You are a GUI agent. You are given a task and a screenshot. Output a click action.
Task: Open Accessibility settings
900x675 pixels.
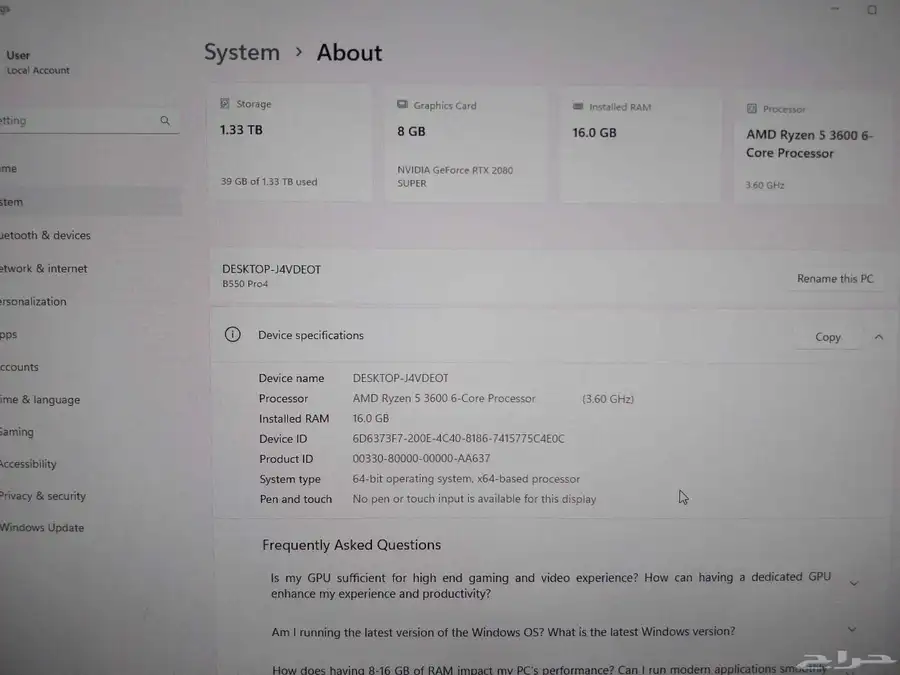[28, 464]
